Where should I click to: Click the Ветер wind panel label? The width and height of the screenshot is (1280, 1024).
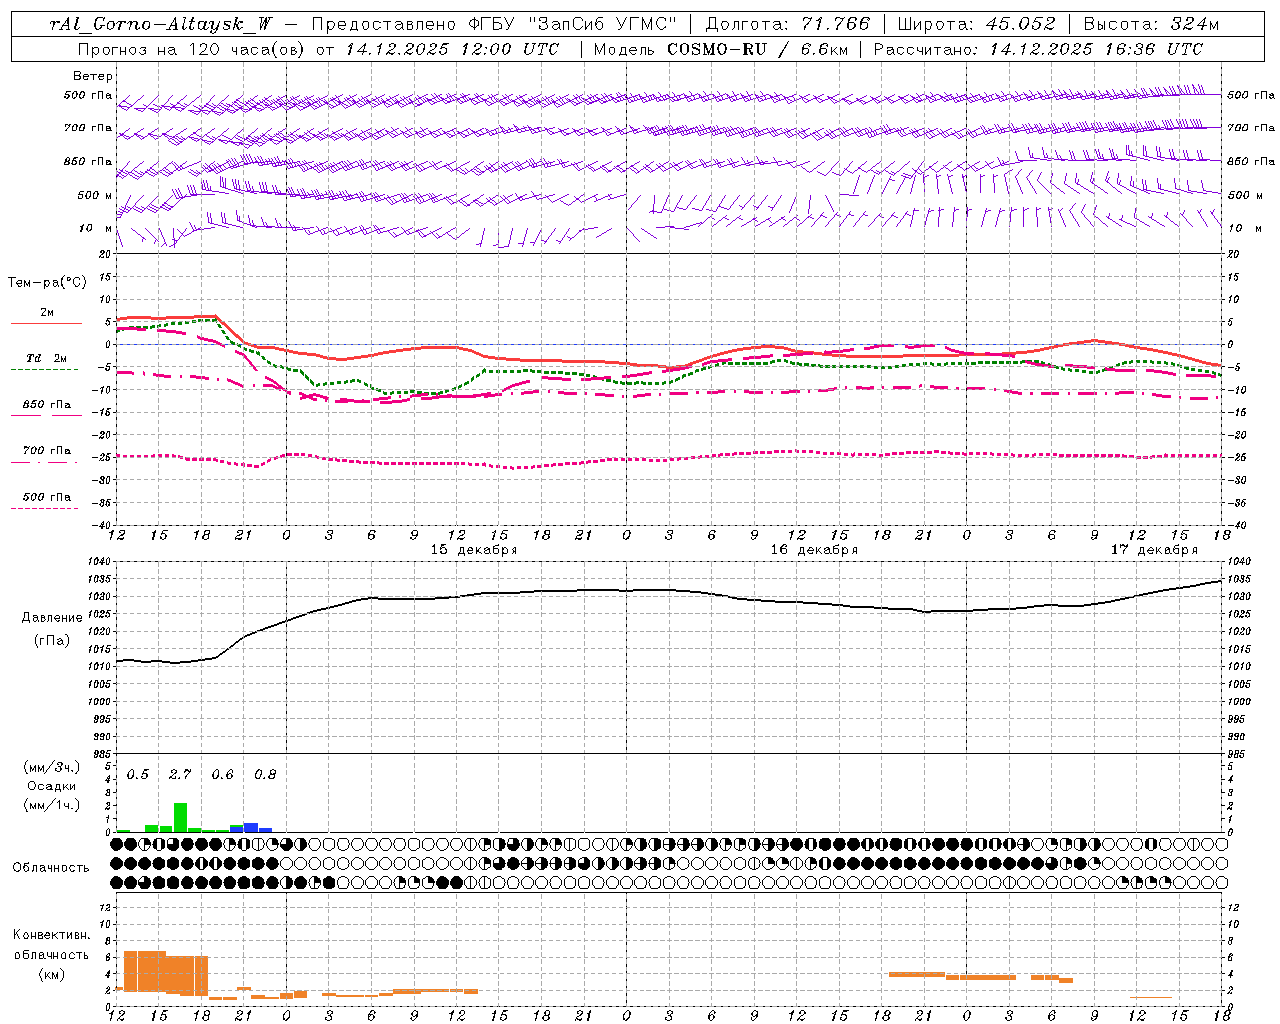click(x=93, y=76)
